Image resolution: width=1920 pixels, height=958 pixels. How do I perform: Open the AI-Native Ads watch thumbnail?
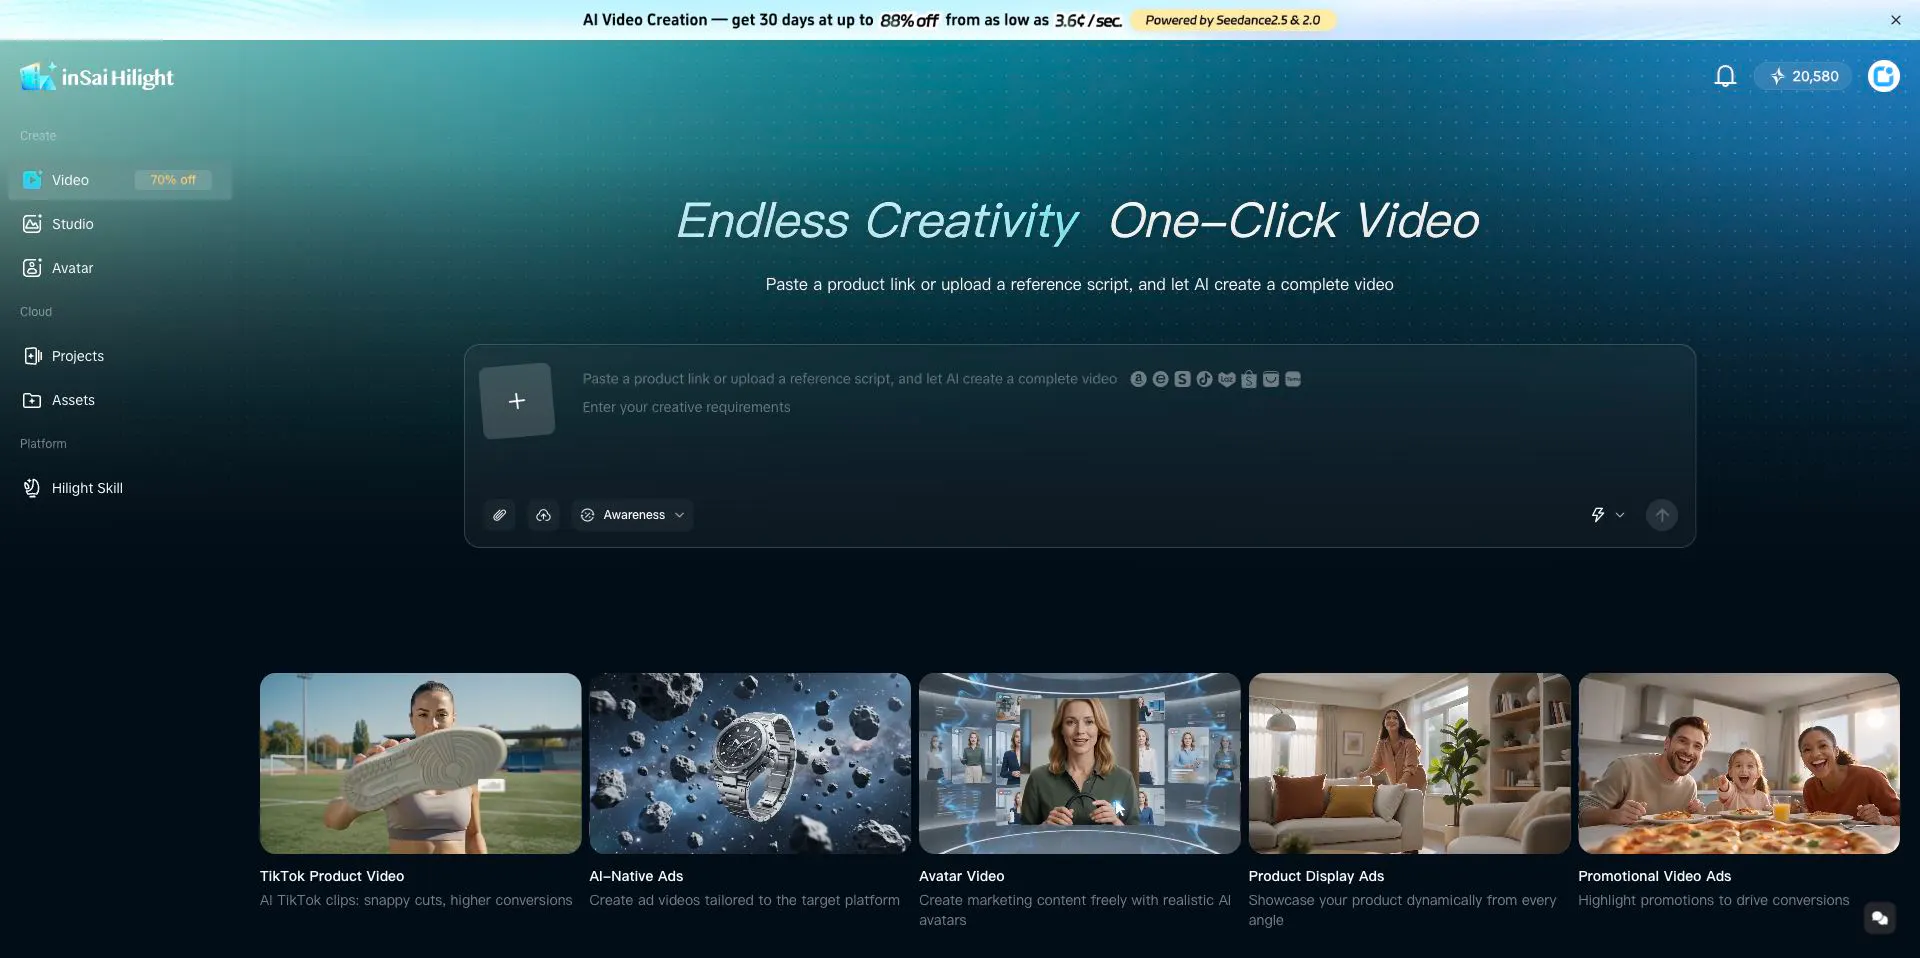[x=750, y=763]
